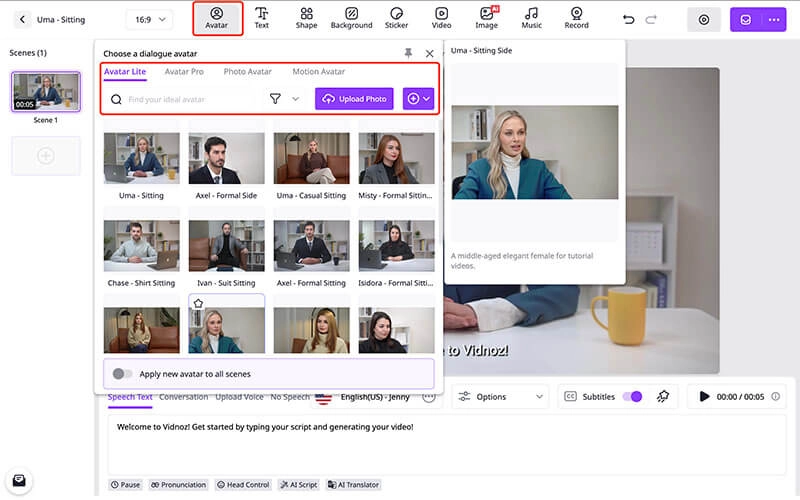This screenshot has width=800, height=500.
Task: Open the Options dropdown
Action: 500,397
